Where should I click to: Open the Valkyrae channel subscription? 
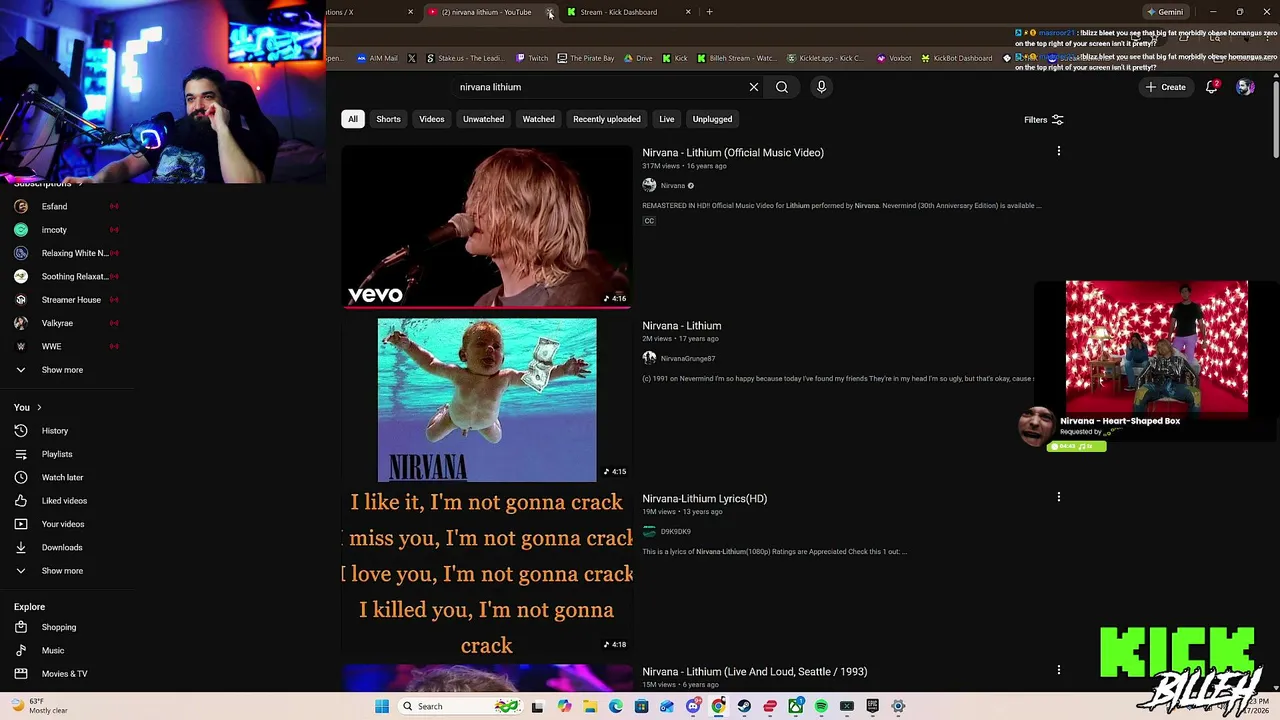pos(57,323)
